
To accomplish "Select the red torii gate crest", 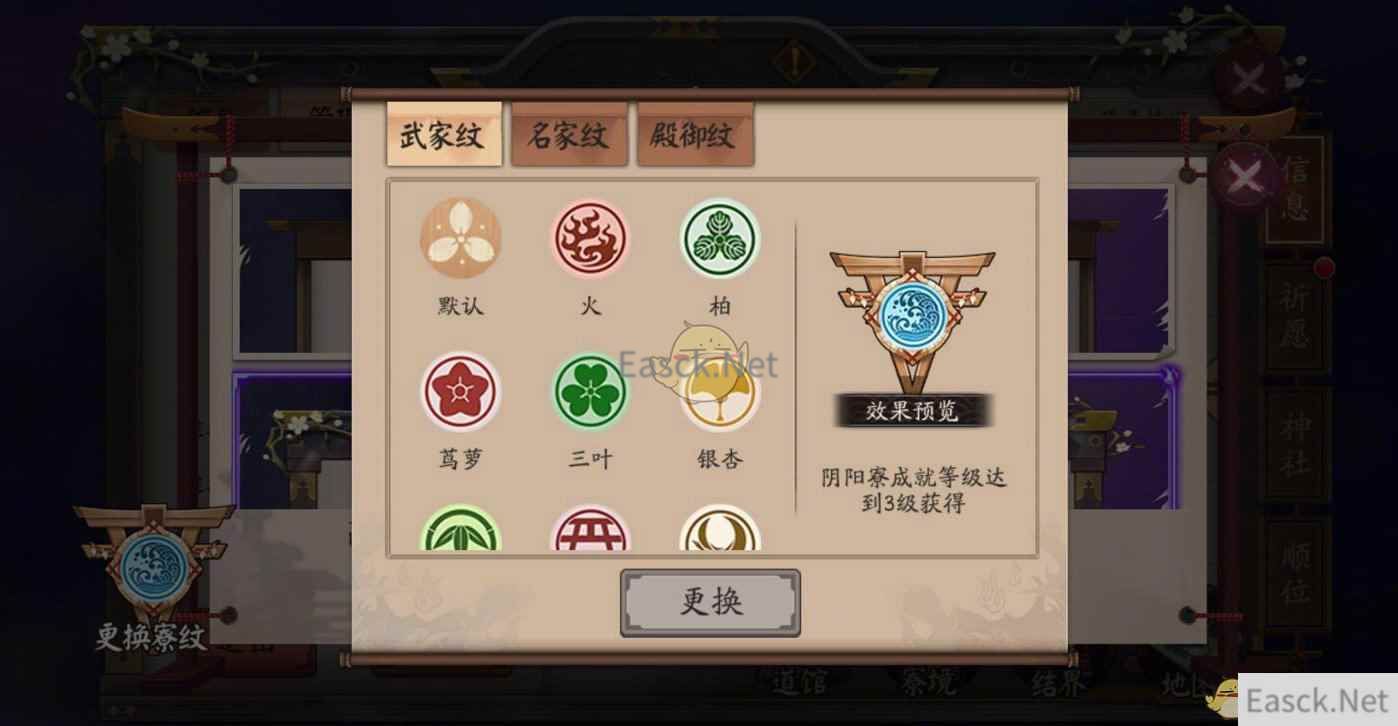I will tap(590, 529).
